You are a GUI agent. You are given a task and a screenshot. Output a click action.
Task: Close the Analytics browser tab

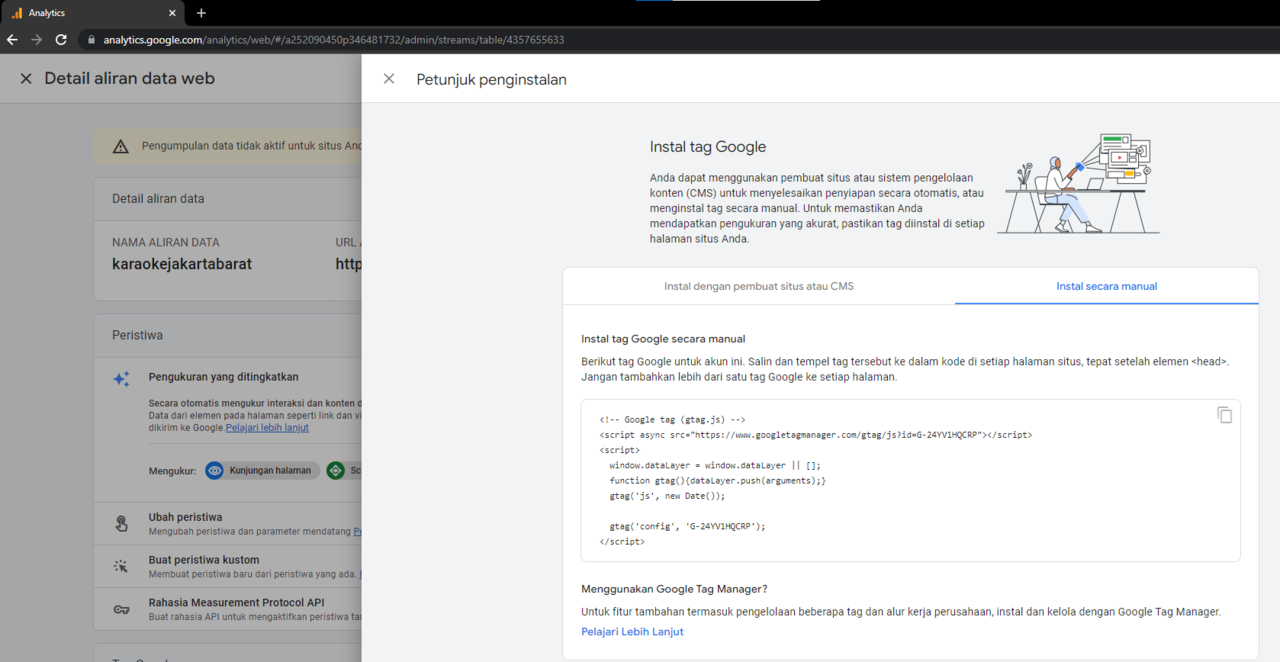pyautogui.click(x=172, y=13)
